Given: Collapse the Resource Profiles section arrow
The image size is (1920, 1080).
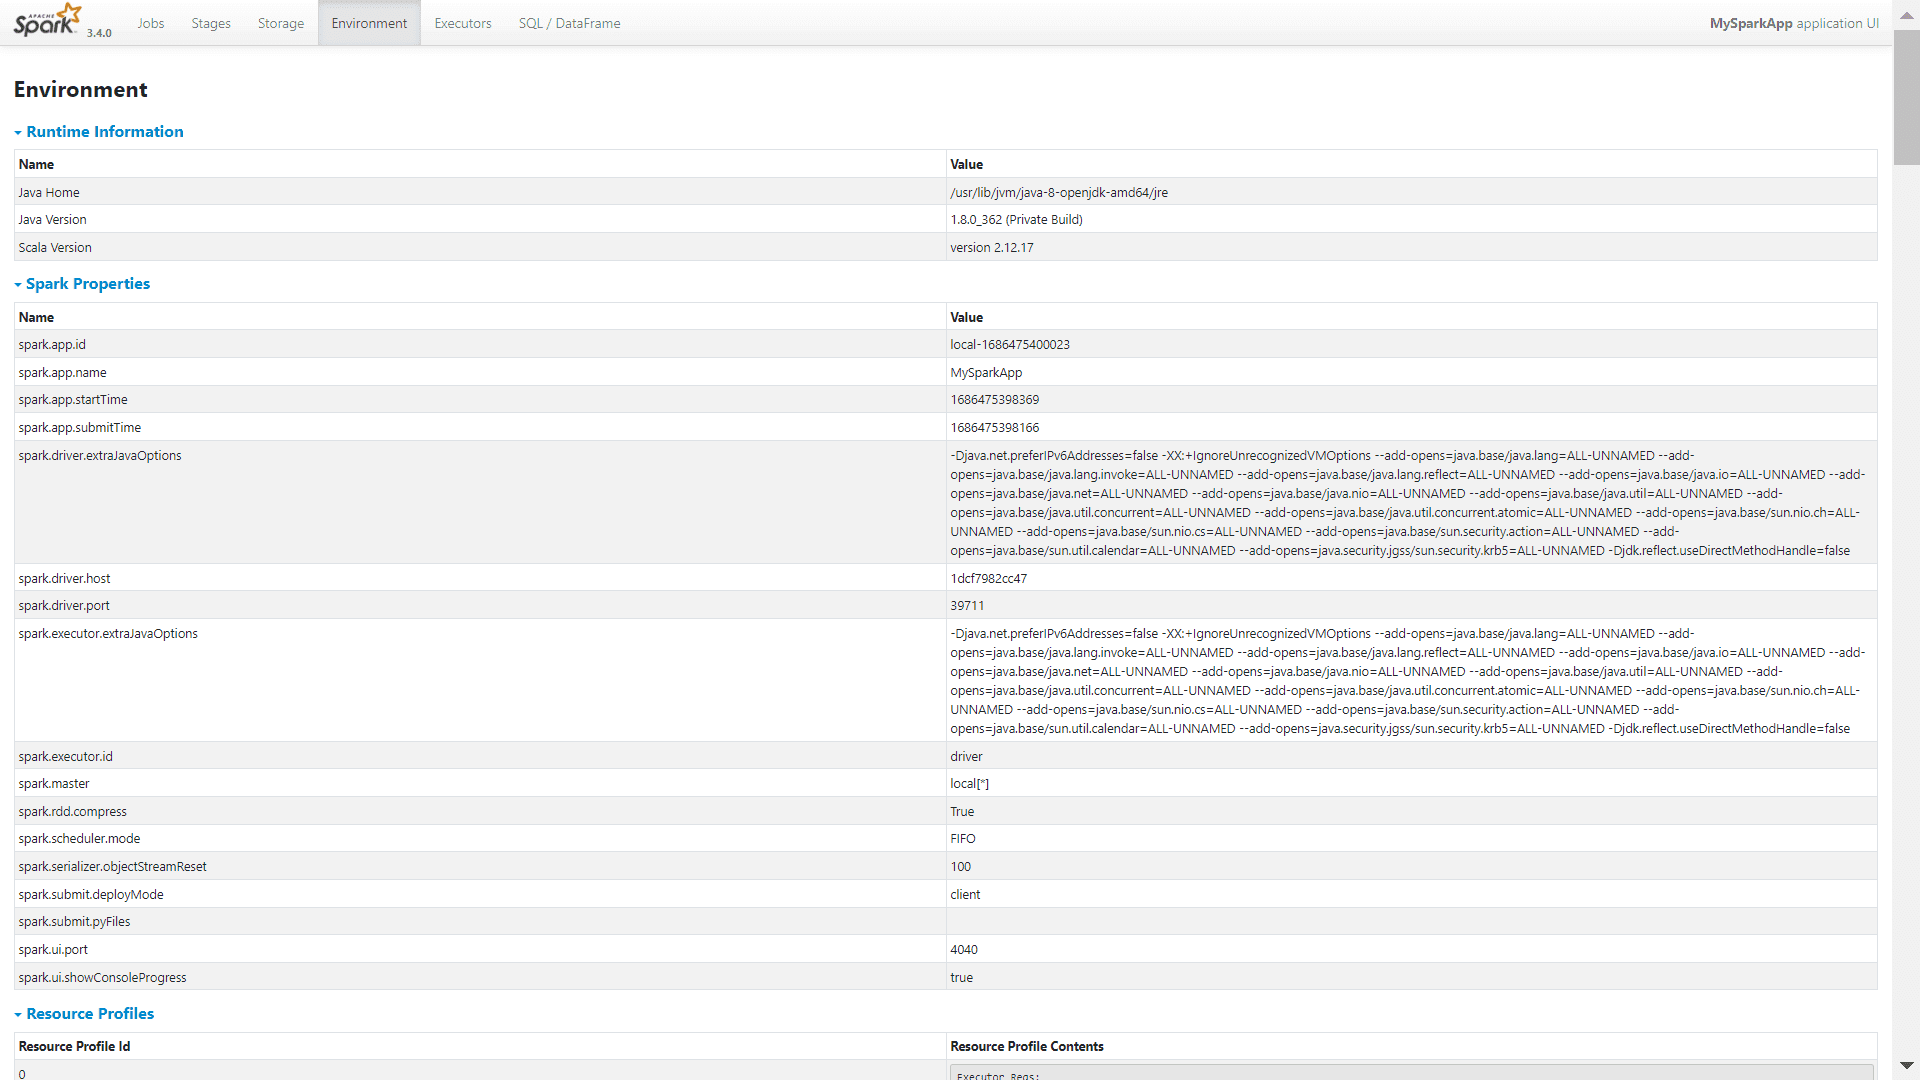Looking at the screenshot, I should (x=18, y=1015).
